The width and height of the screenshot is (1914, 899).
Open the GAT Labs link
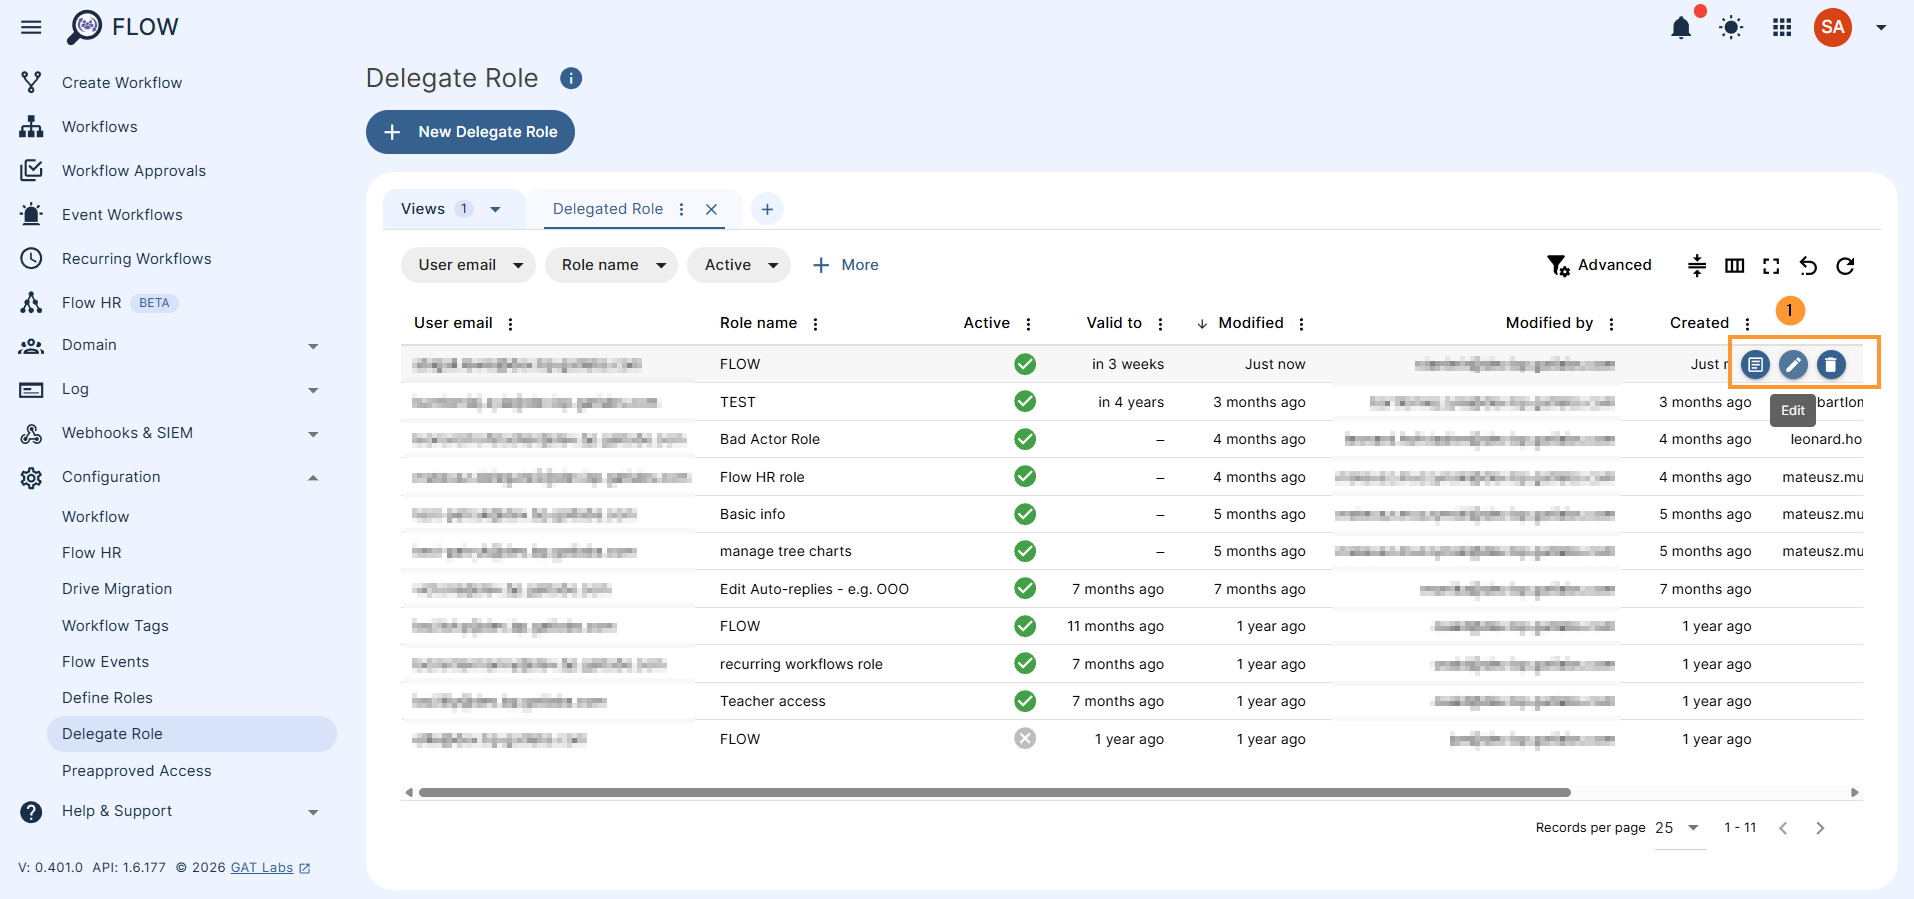pyautogui.click(x=262, y=868)
